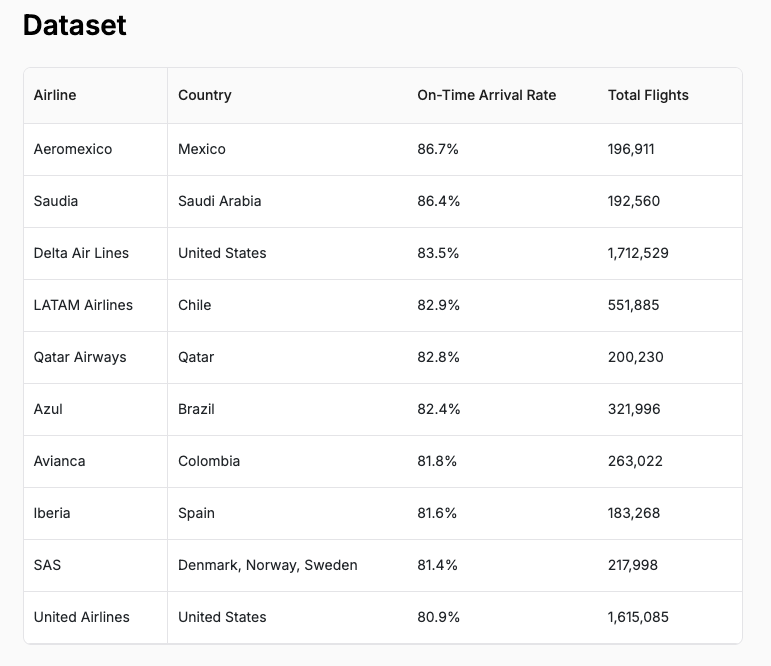Select the Aeromexico airline cell
This screenshot has width=771, height=666.
(x=73, y=149)
